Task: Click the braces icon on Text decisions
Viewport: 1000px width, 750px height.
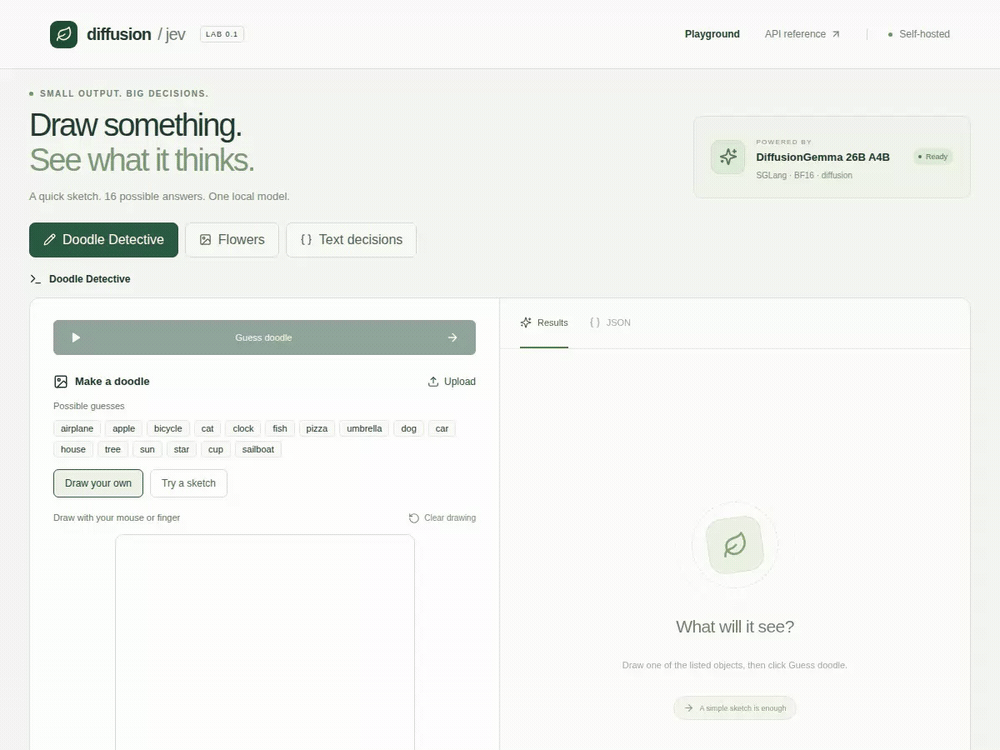Action: pos(306,240)
